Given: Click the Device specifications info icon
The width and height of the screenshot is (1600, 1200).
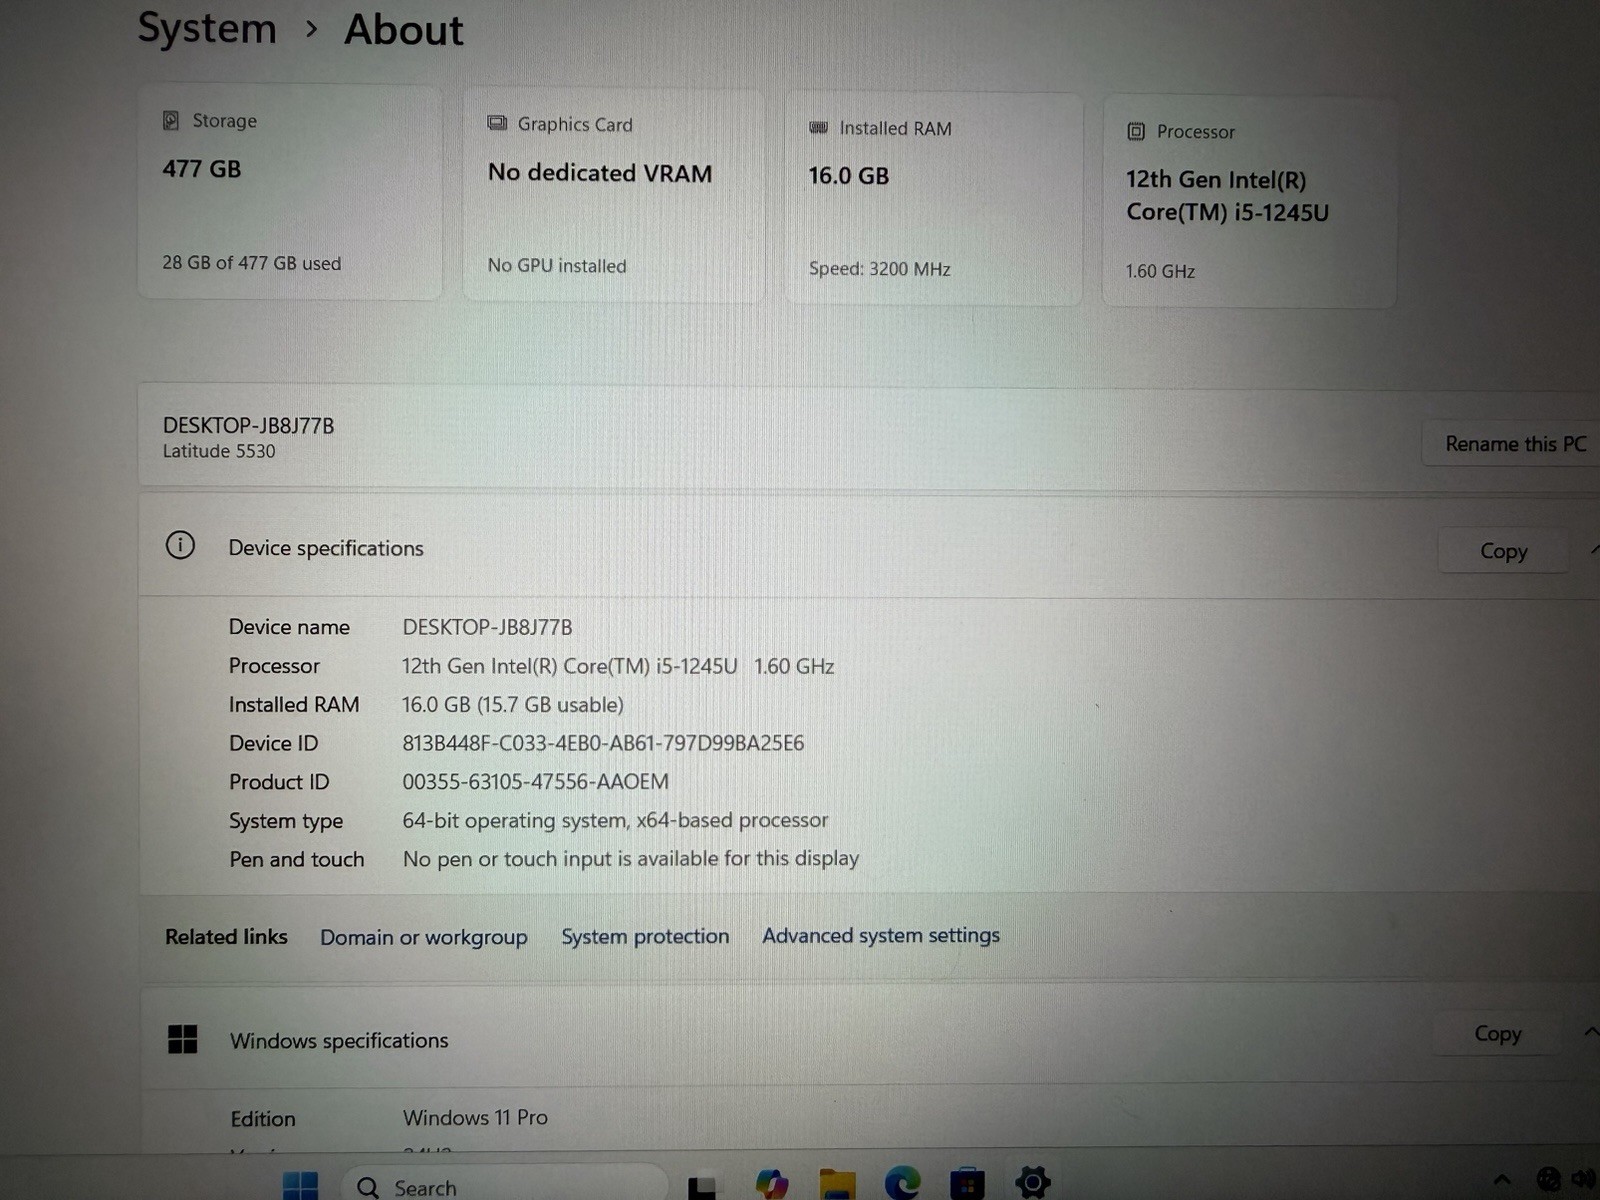Looking at the screenshot, I should tap(180, 545).
